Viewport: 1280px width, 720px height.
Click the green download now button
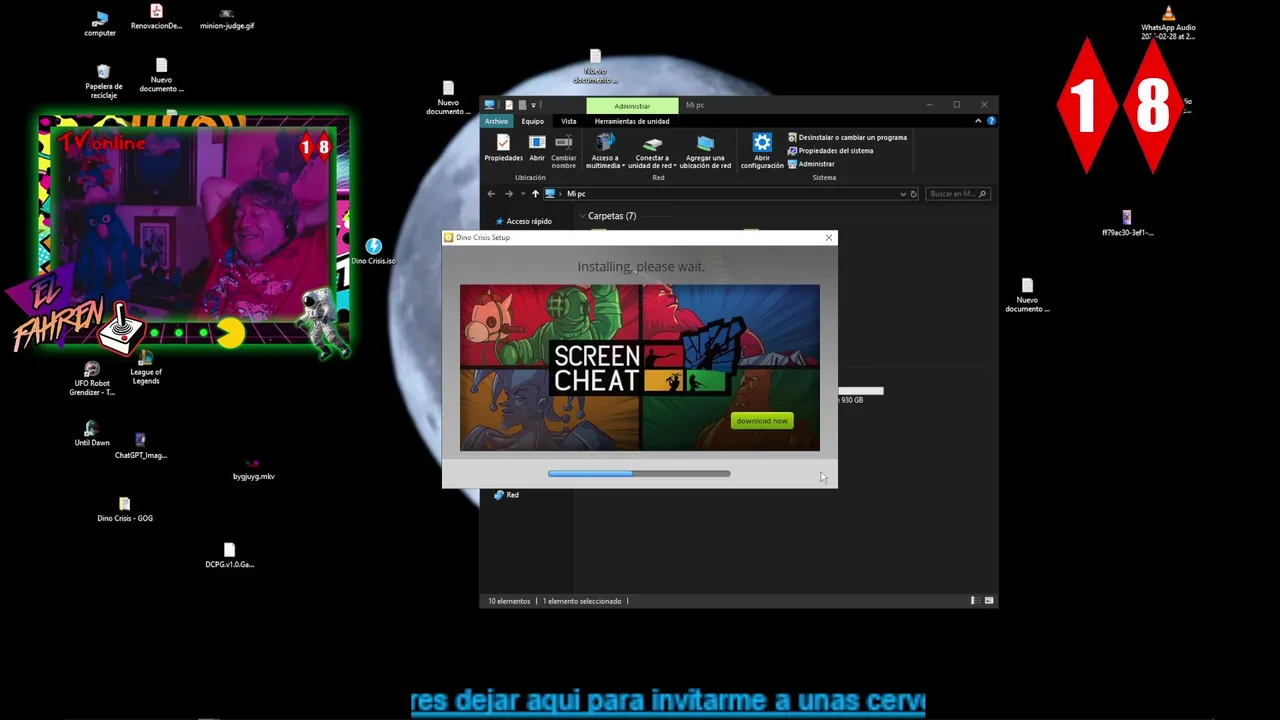click(x=762, y=421)
